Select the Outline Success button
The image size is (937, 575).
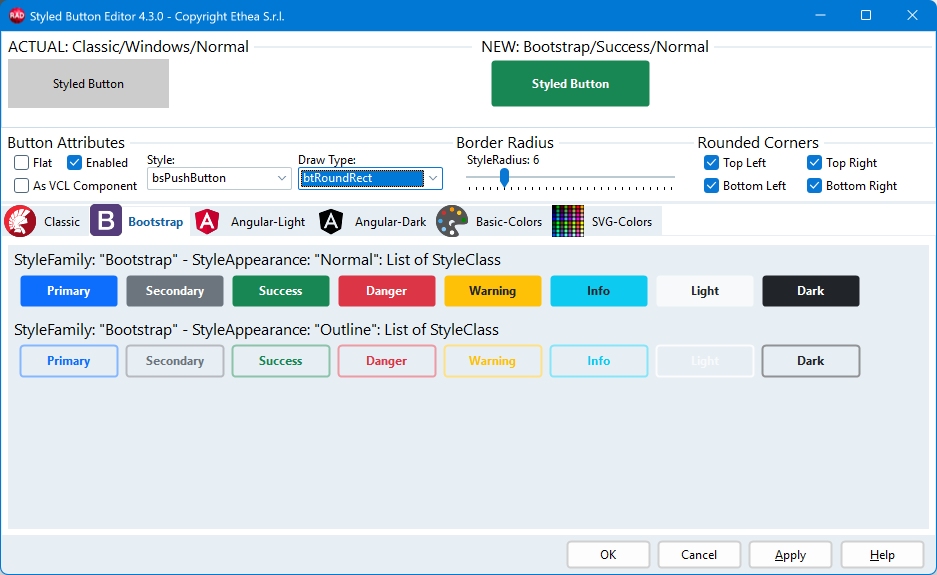click(281, 361)
